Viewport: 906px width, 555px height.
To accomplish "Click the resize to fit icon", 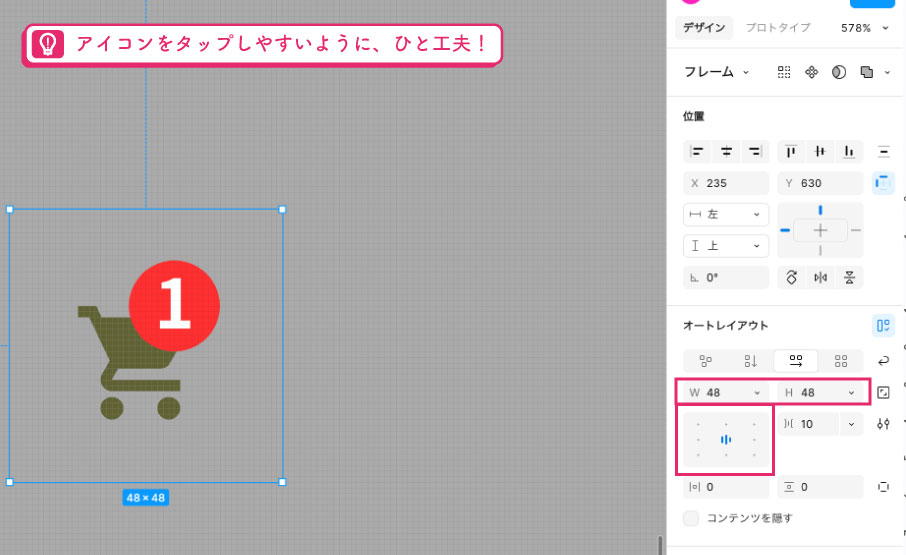I will pyautogui.click(x=883, y=393).
